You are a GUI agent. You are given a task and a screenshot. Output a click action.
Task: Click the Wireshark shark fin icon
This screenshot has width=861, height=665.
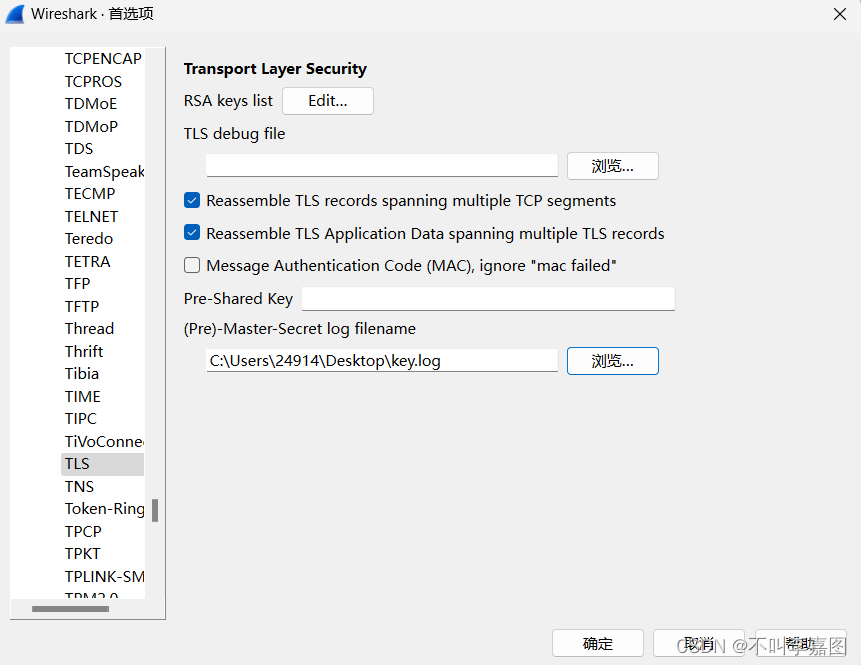[14, 14]
